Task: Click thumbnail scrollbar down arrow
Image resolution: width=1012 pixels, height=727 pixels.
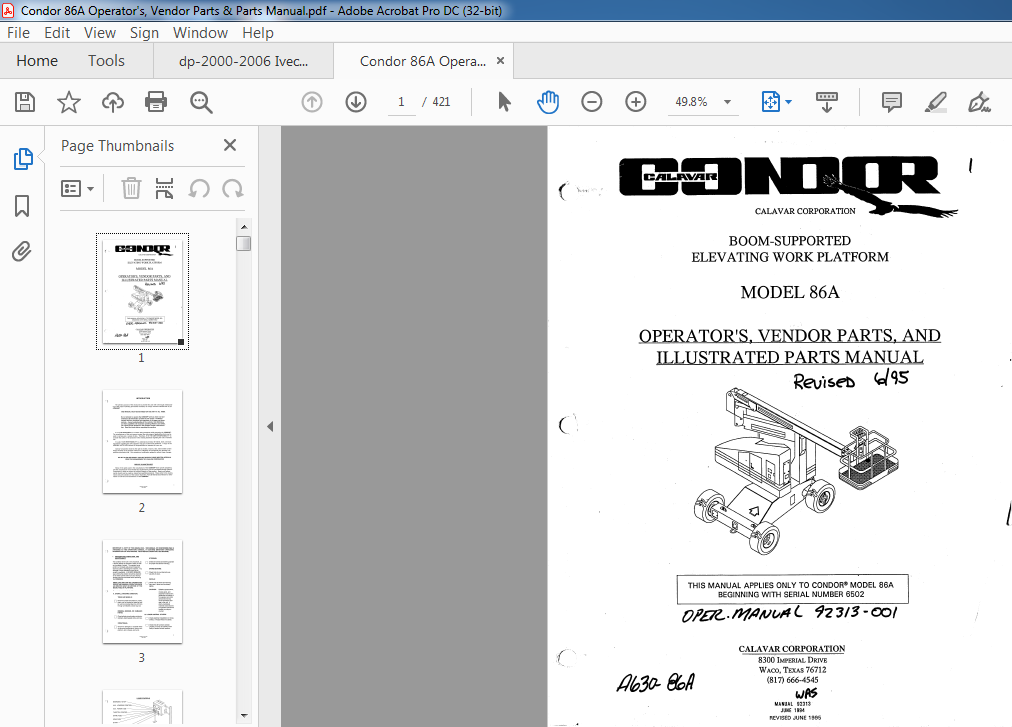Action: click(x=243, y=715)
